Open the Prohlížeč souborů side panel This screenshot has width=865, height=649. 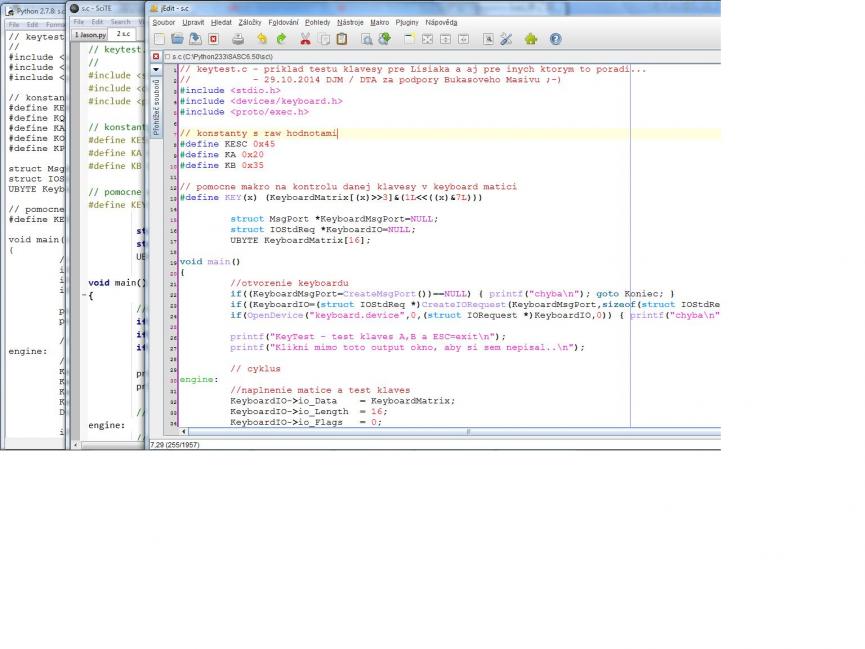tap(156, 106)
